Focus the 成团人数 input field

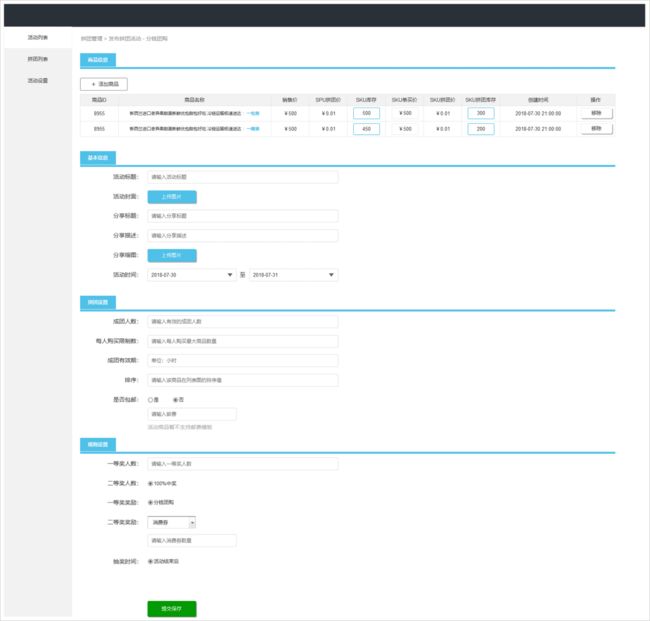pyautogui.click(x=243, y=322)
